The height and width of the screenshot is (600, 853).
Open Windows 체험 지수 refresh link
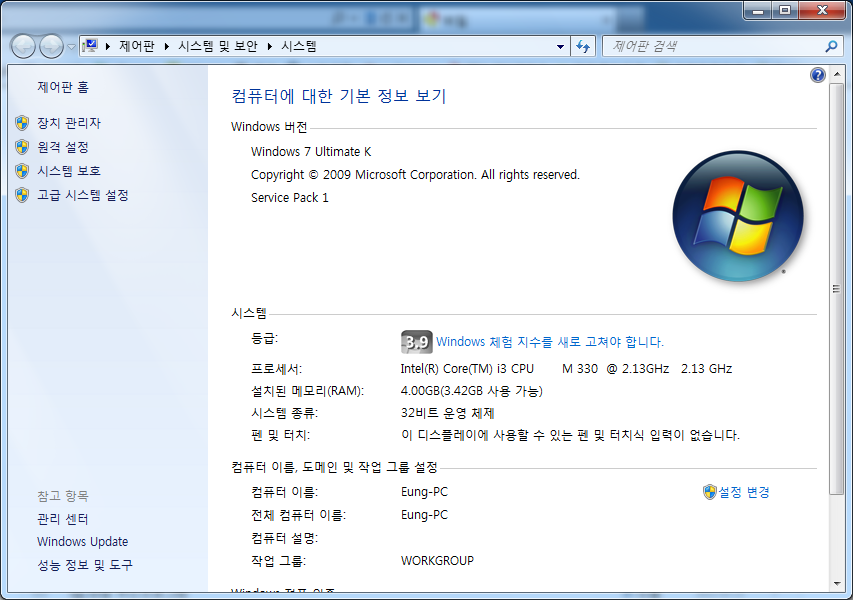[x=549, y=342]
